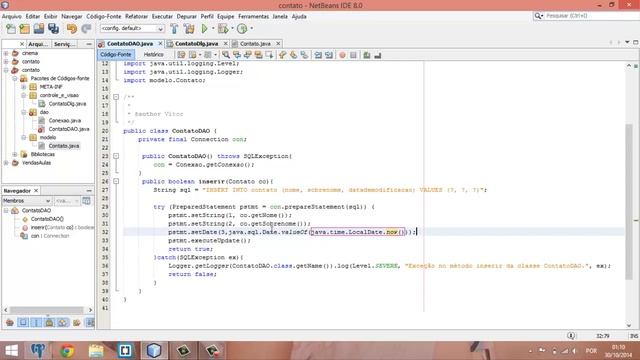The height and width of the screenshot is (360, 640).
Task: Click Navigator horizontal scrollbar right arrow
Action: (x=90, y=310)
